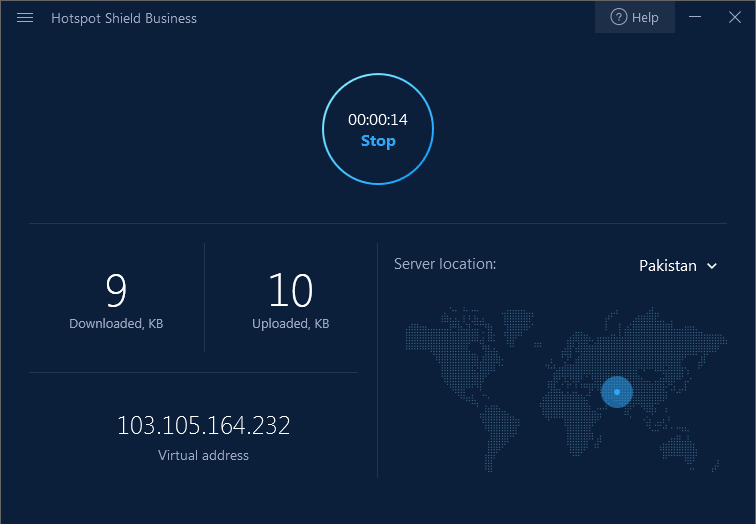This screenshot has height=524, width=756.
Task: Stop the VPN connection
Action: point(378,141)
